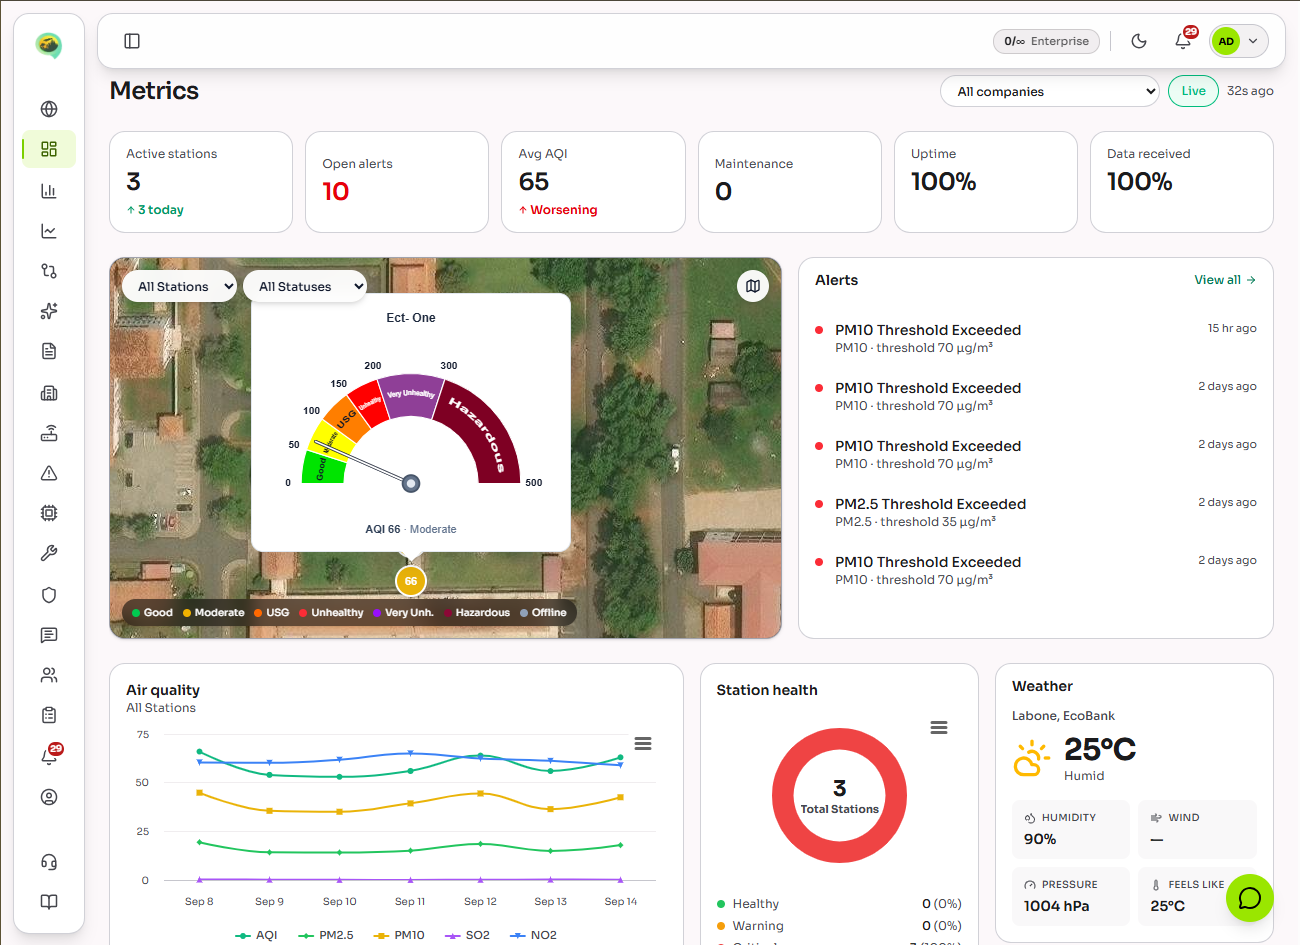1300x945 pixels.
Task: Click the Maintenance metric card
Action: click(790, 182)
